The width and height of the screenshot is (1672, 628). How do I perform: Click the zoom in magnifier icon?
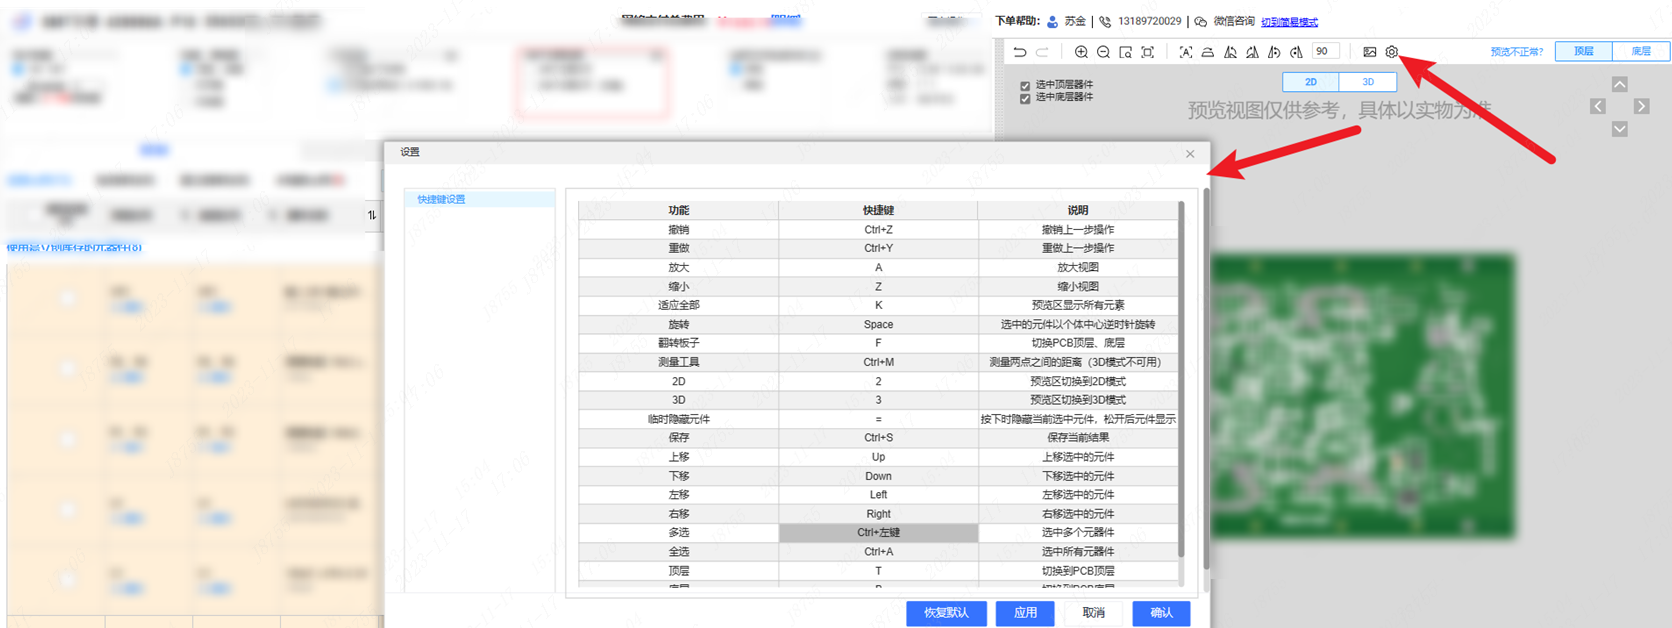click(1081, 52)
